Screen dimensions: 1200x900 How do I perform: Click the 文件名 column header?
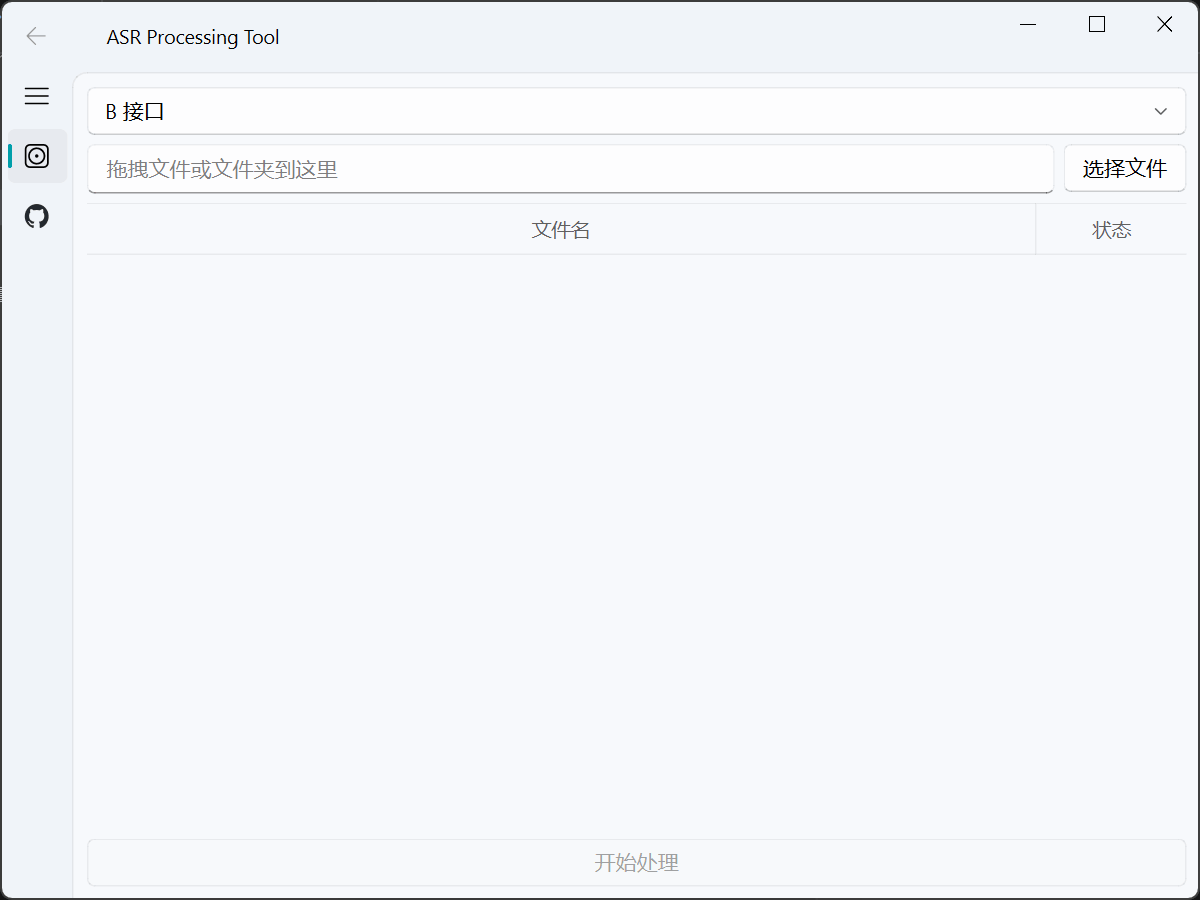[561, 230]
